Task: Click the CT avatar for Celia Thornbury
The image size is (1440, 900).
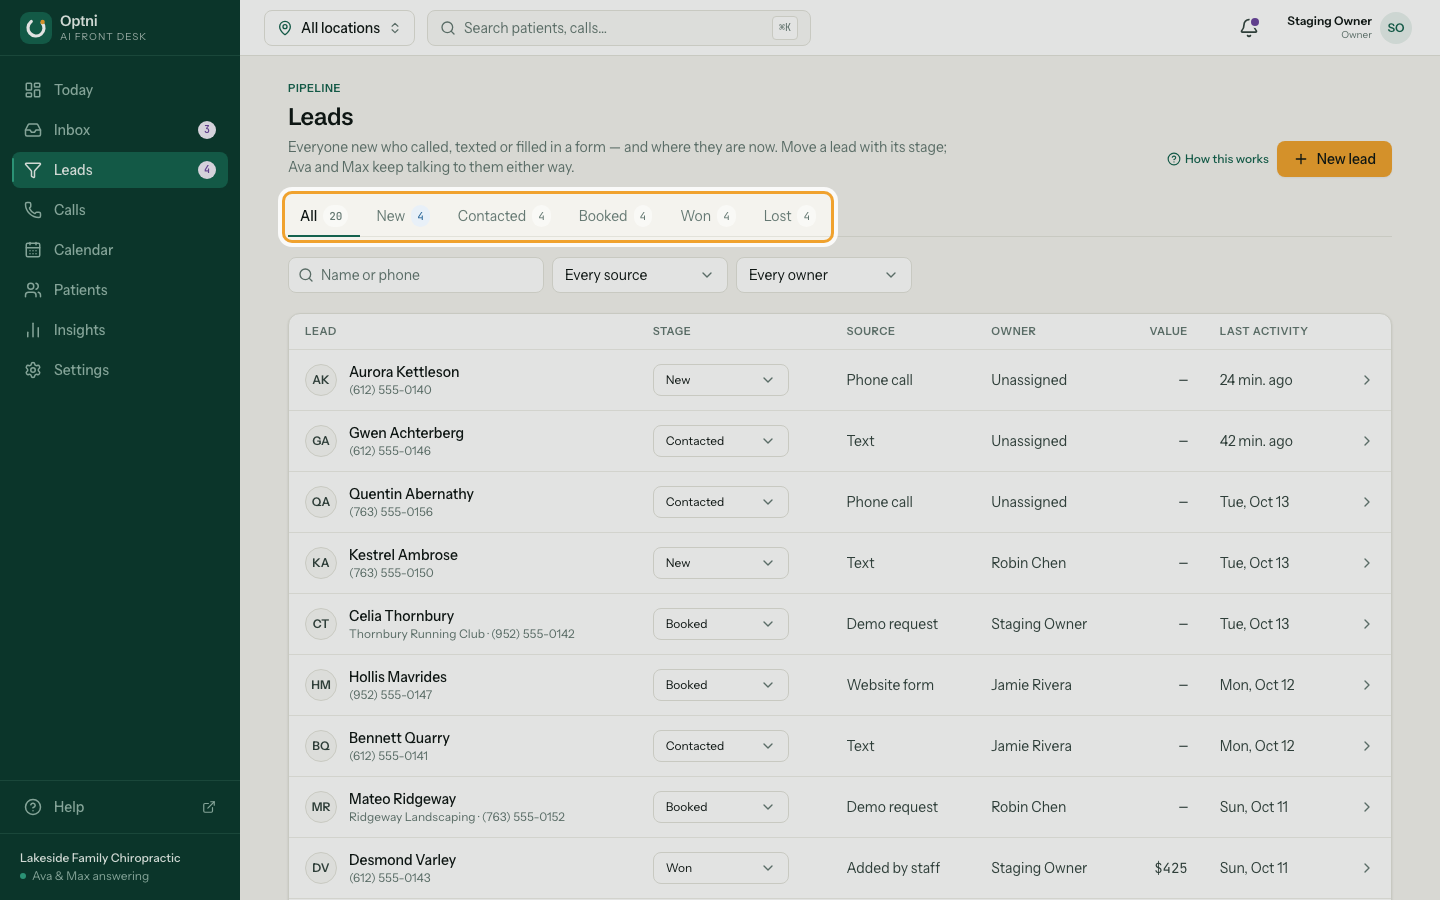Action: [321, 624]
